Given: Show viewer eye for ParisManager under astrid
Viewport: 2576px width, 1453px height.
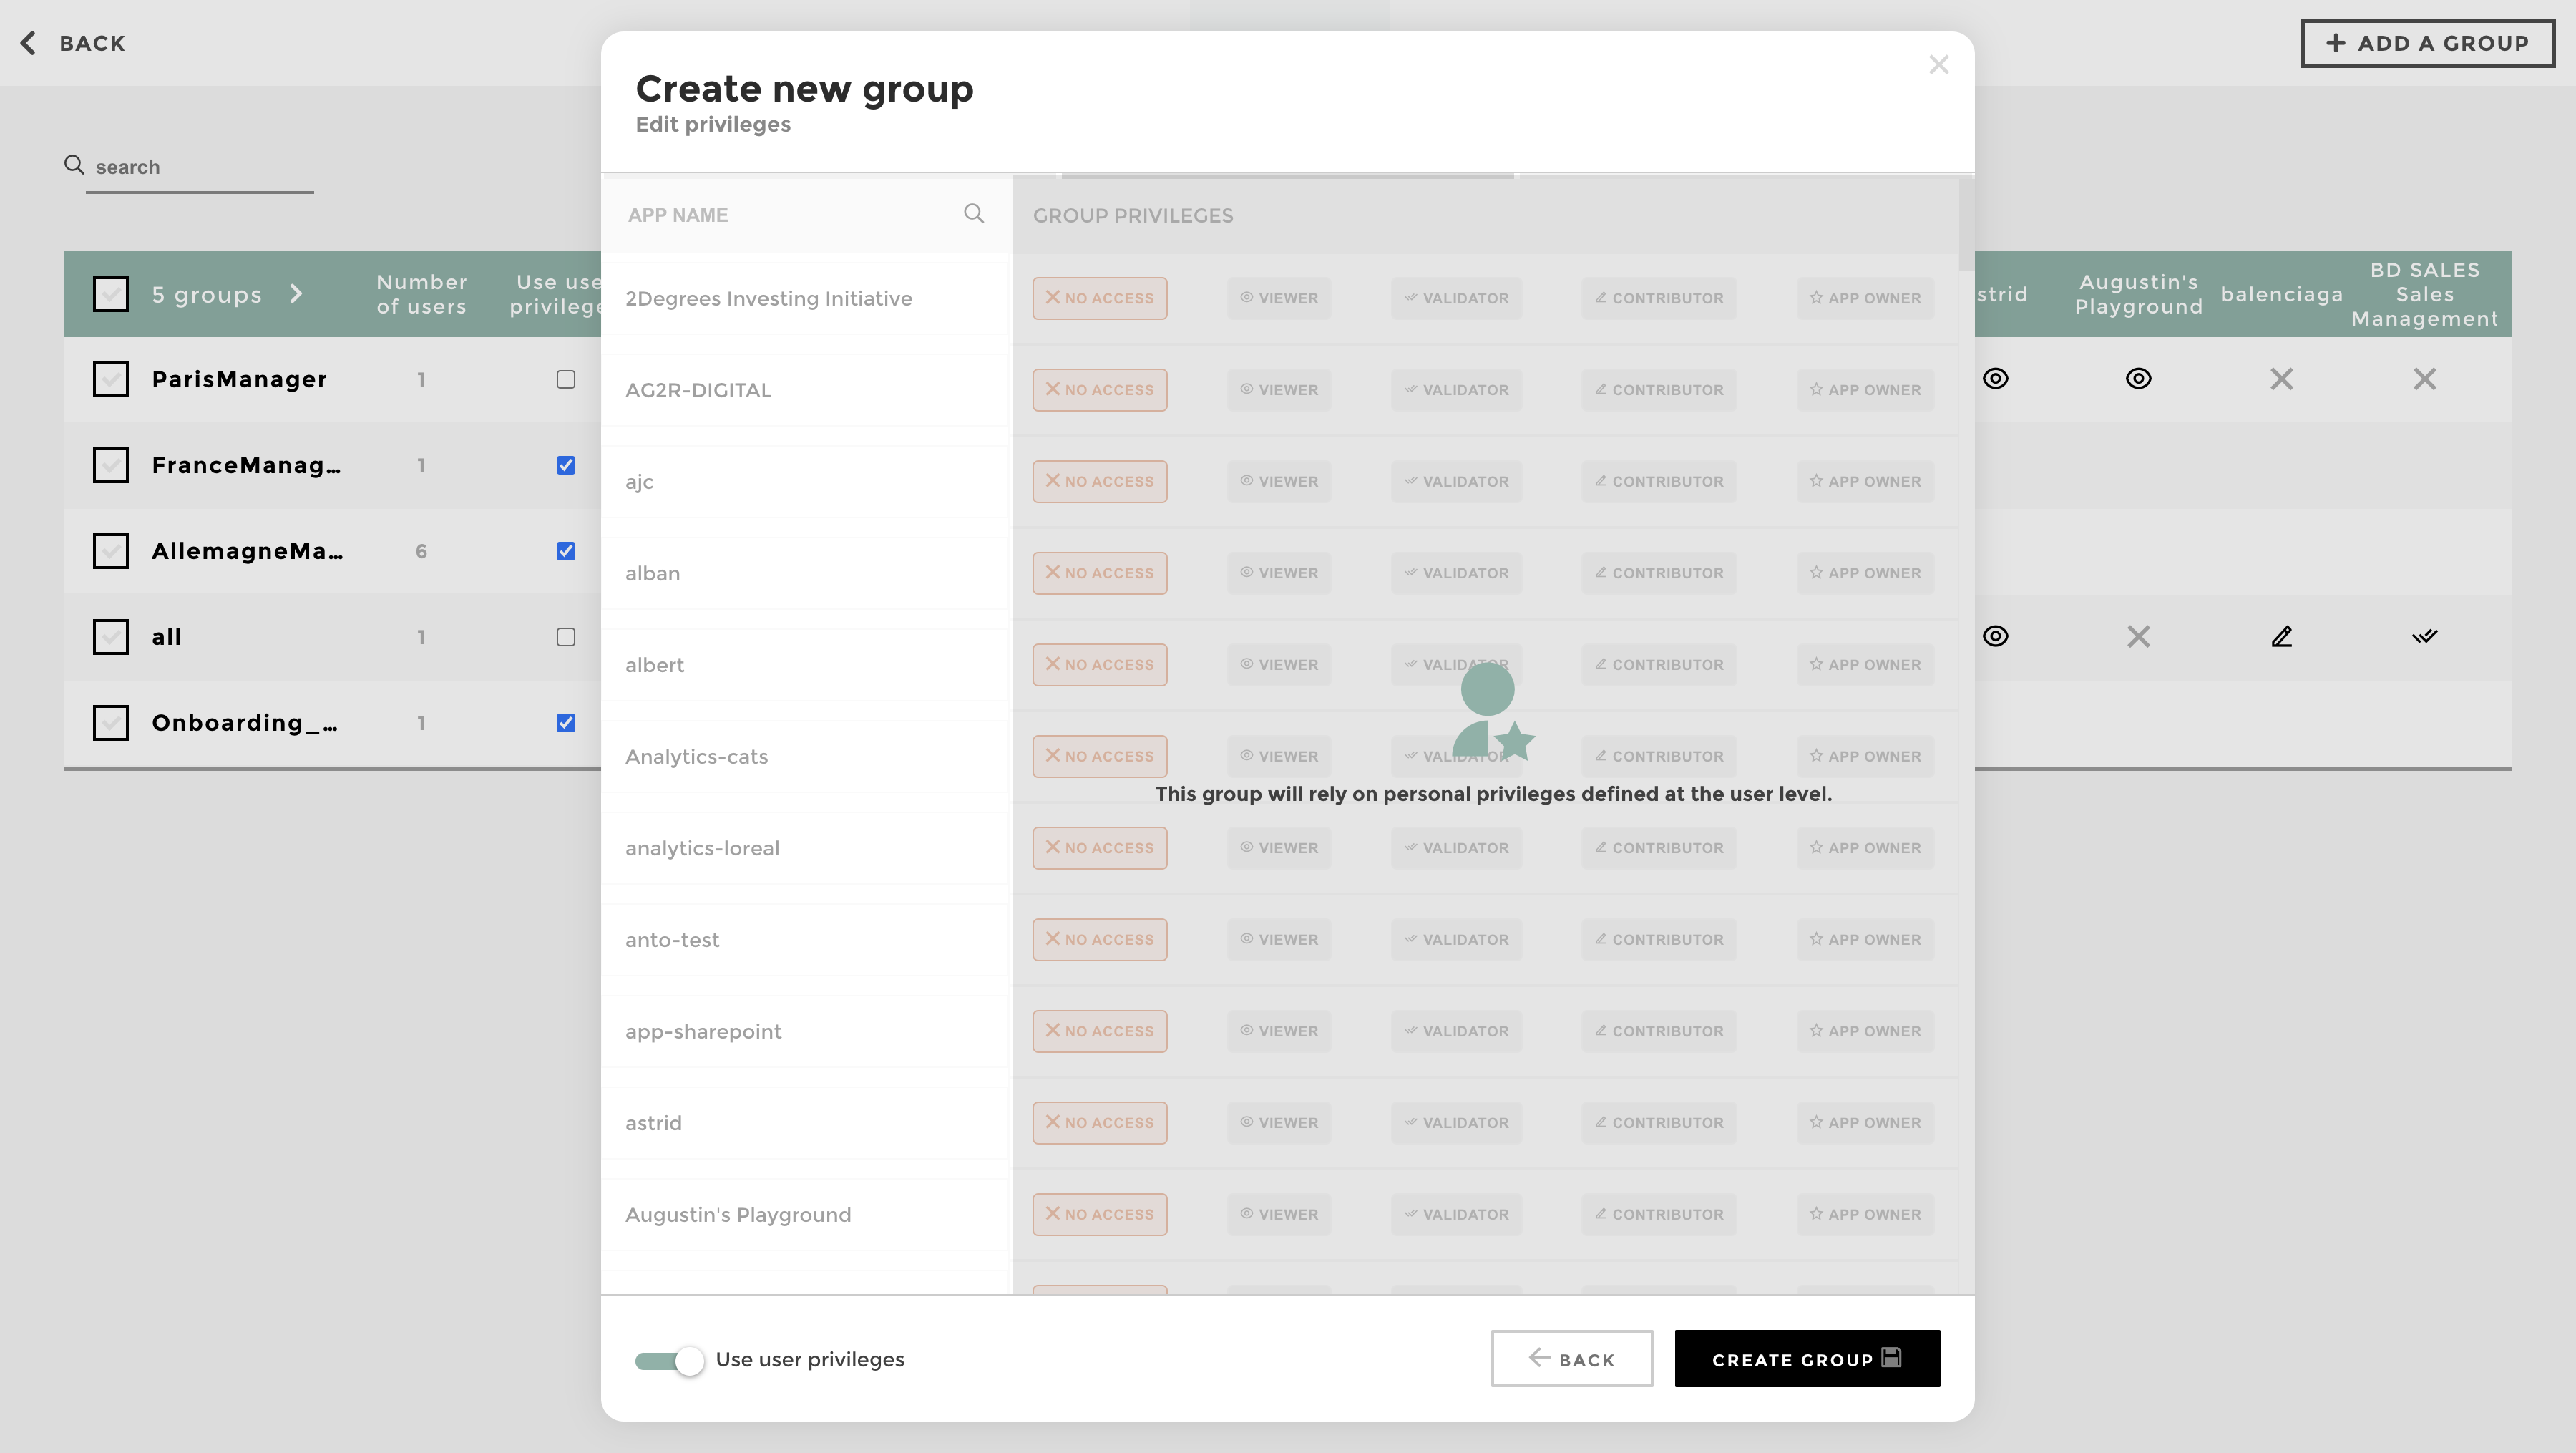Looking at the screenshot, I should point(1995,379).
